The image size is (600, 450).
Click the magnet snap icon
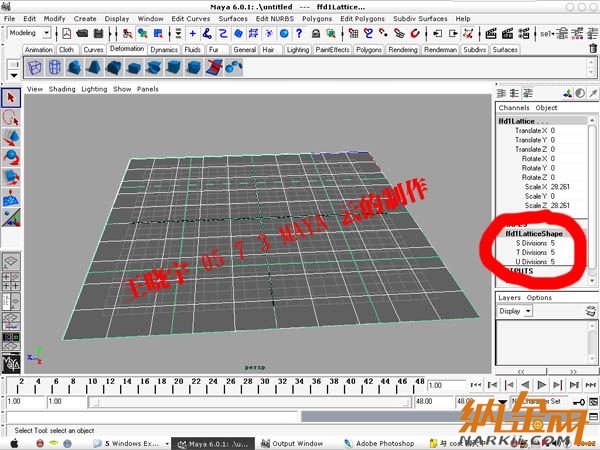coord(415,34)
